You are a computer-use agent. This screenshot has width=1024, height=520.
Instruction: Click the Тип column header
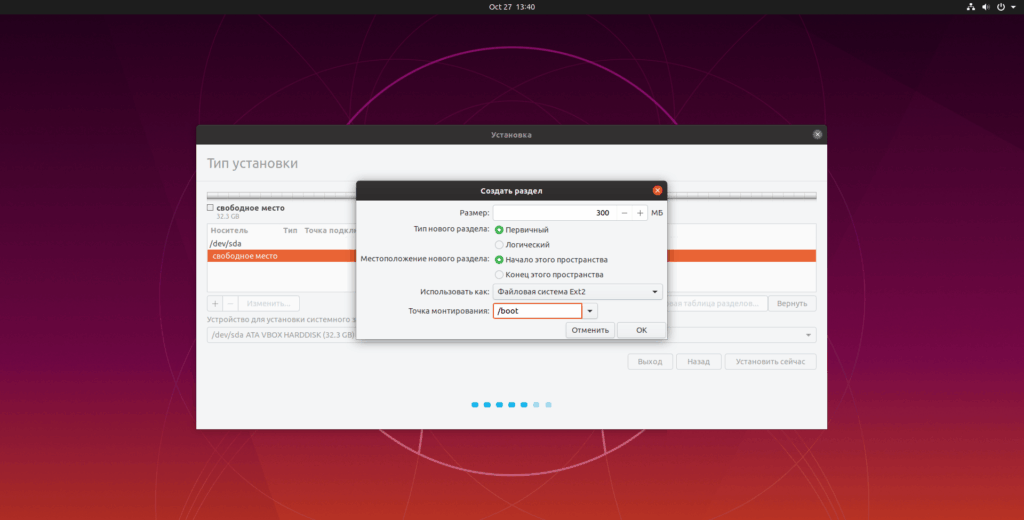coord(290,231)
